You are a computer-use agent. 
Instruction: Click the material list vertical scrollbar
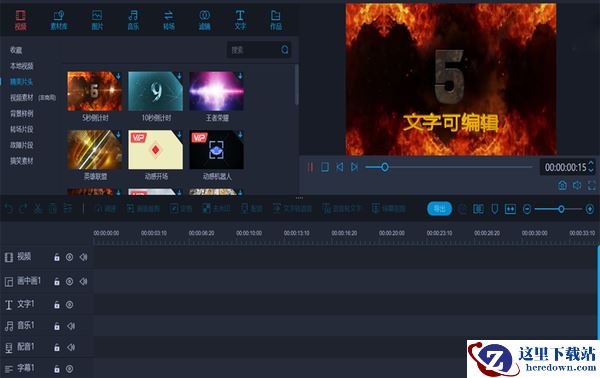tap(297, 85)
